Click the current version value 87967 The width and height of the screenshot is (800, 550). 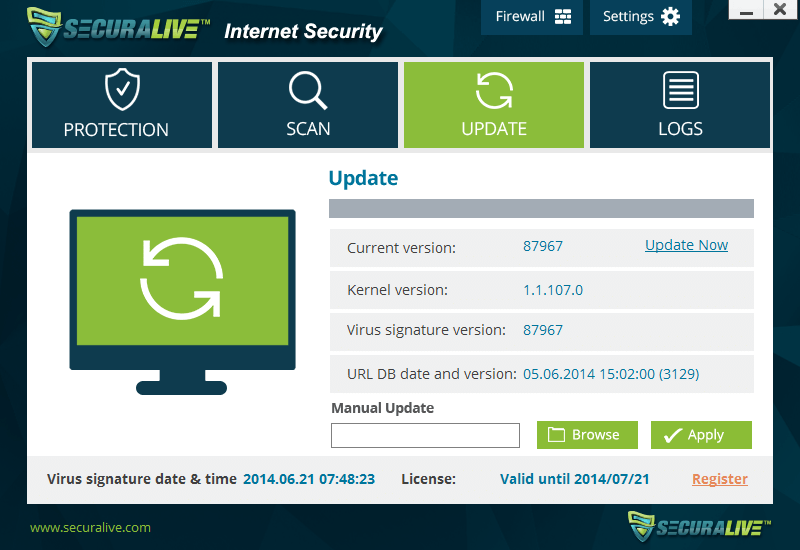tap(543, 246)
